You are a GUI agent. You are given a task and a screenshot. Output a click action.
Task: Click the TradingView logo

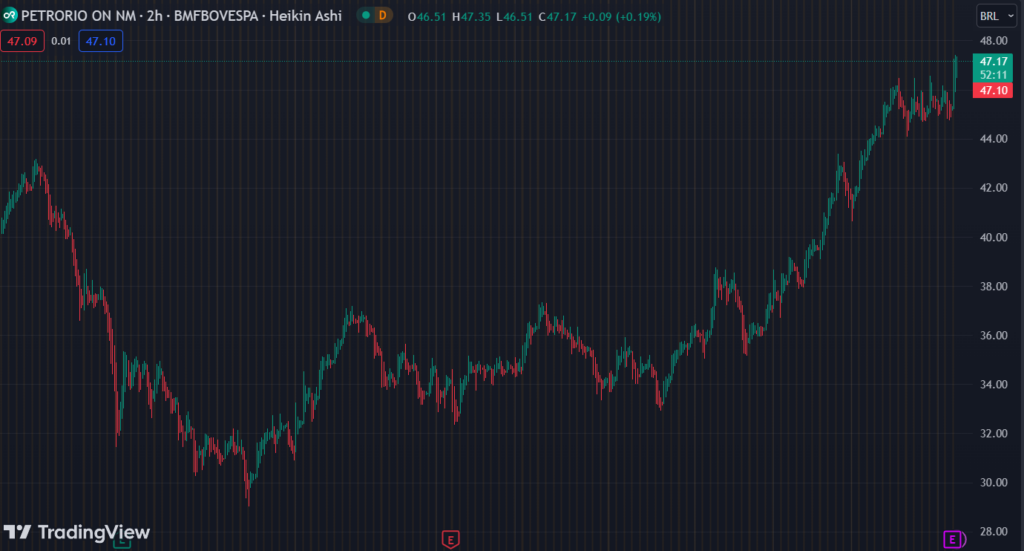point(77,532)
